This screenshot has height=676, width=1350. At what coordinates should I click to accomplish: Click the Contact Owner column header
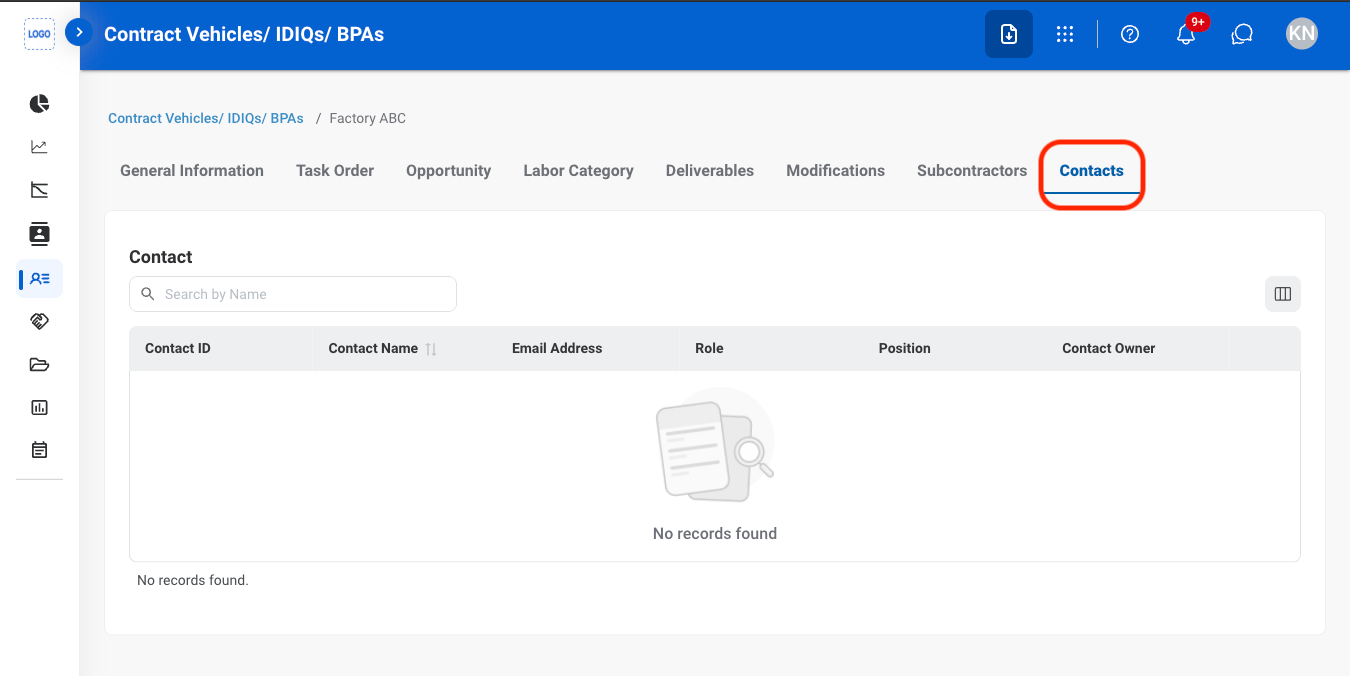(x=1108, y=349)
